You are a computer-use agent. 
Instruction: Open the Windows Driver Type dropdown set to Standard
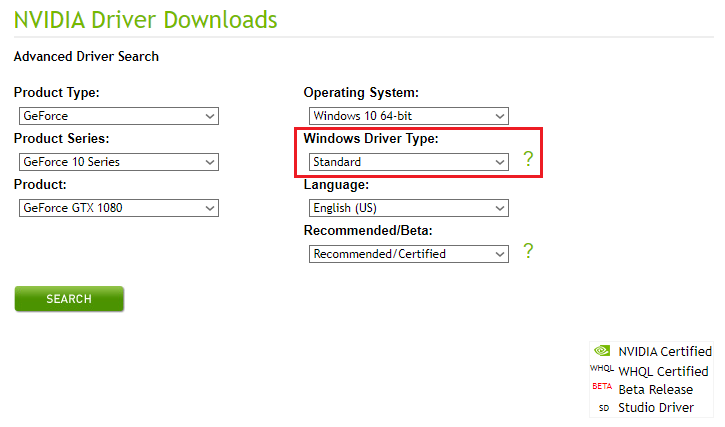408,162
